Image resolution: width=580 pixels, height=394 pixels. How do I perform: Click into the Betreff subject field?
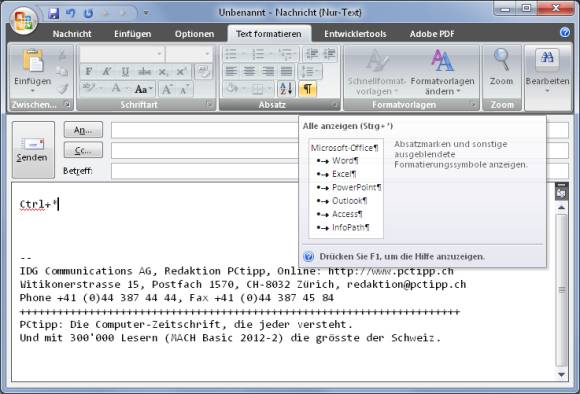coord(204,171)
